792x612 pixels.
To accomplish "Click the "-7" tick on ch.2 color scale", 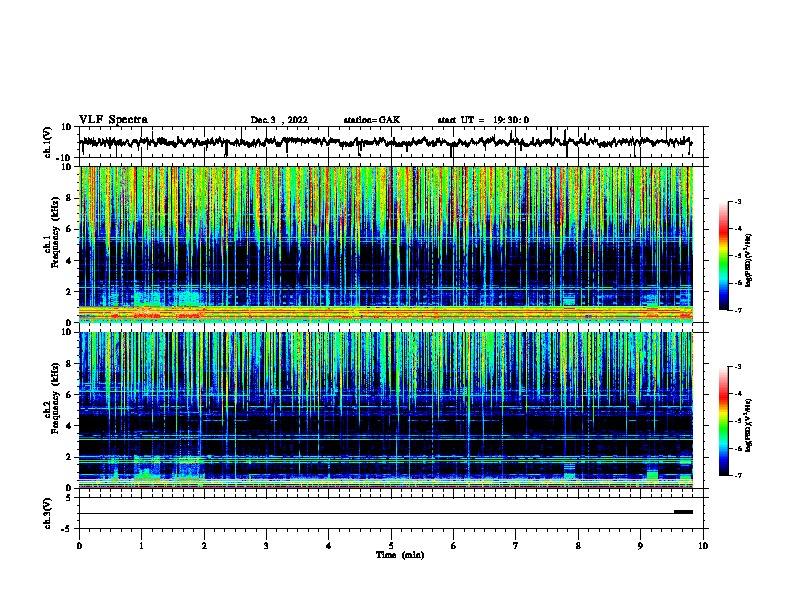I will 737,476.
